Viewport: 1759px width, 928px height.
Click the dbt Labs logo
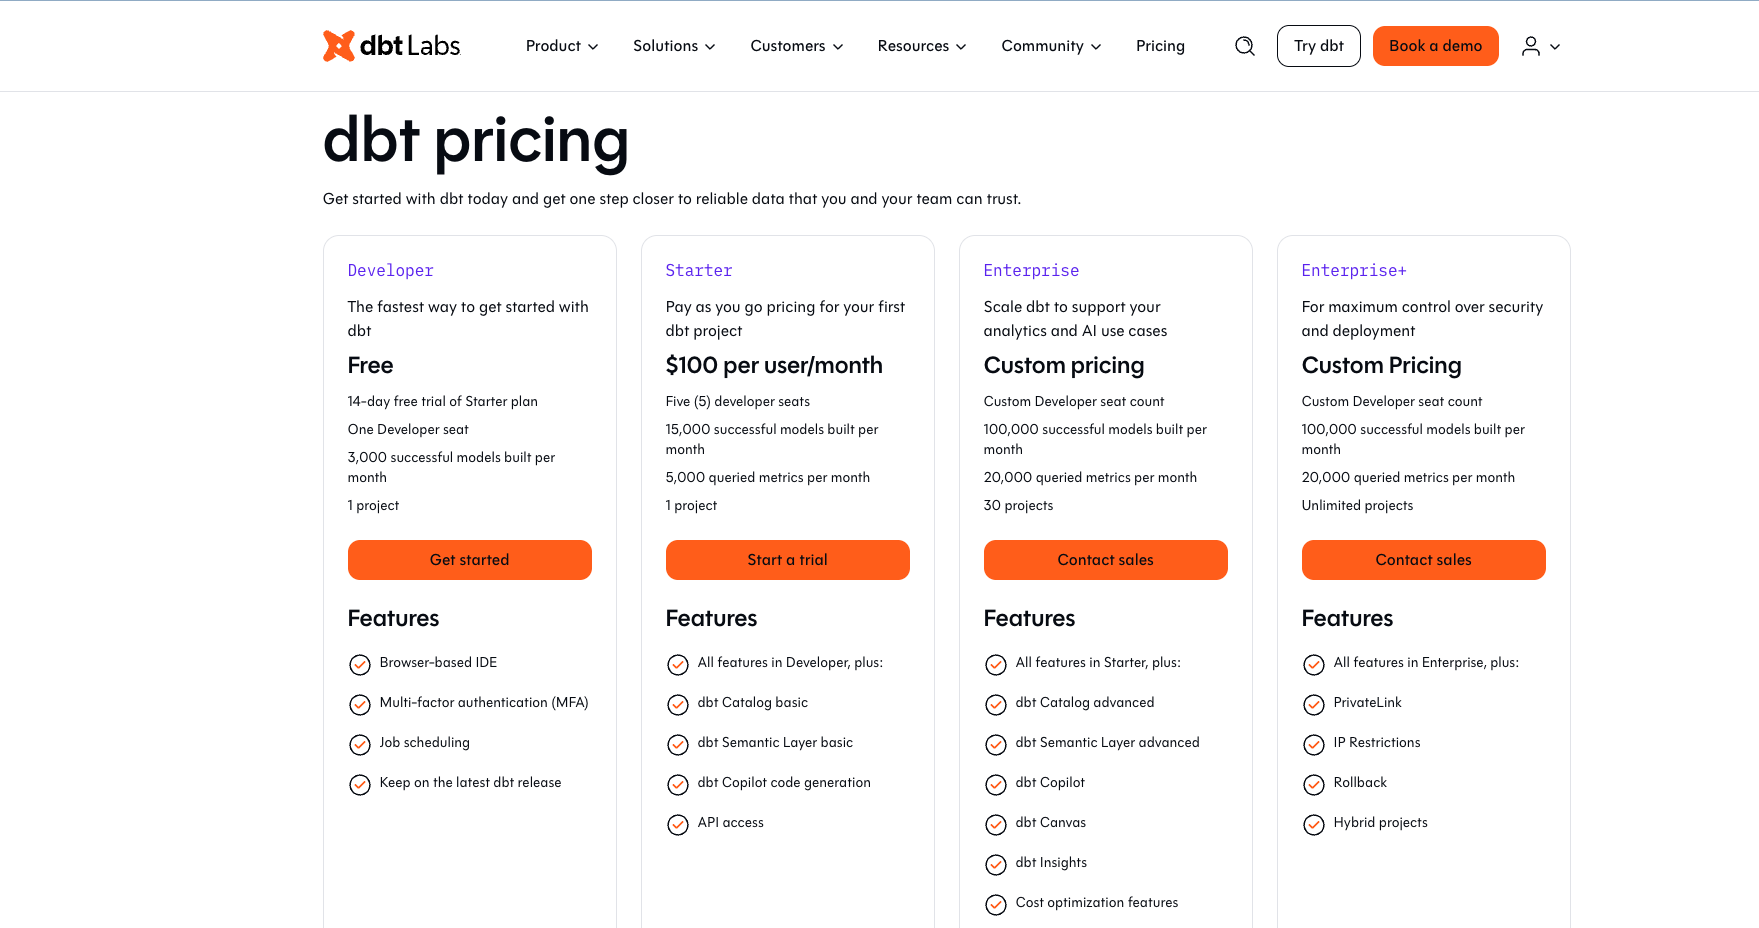(391, 46)
